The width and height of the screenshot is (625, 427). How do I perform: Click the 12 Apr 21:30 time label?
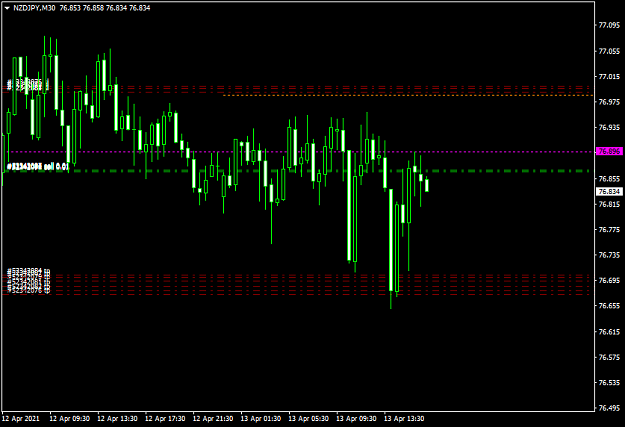pos(213,419)
